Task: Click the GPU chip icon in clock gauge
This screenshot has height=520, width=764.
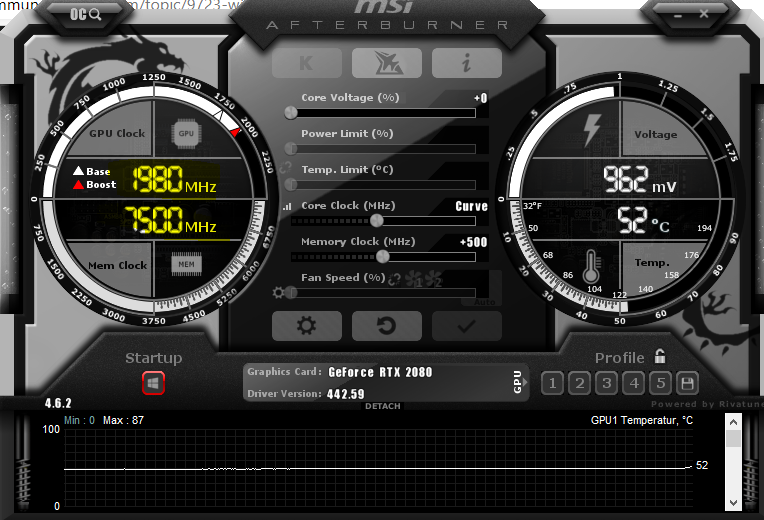Action: [x=186, y=134]
